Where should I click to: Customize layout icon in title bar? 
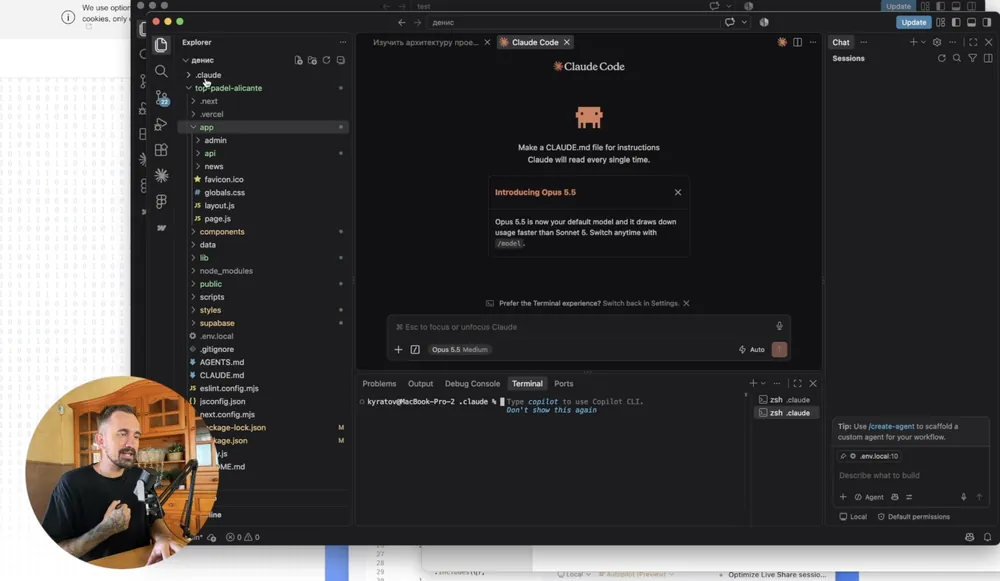tap(941, 22)
